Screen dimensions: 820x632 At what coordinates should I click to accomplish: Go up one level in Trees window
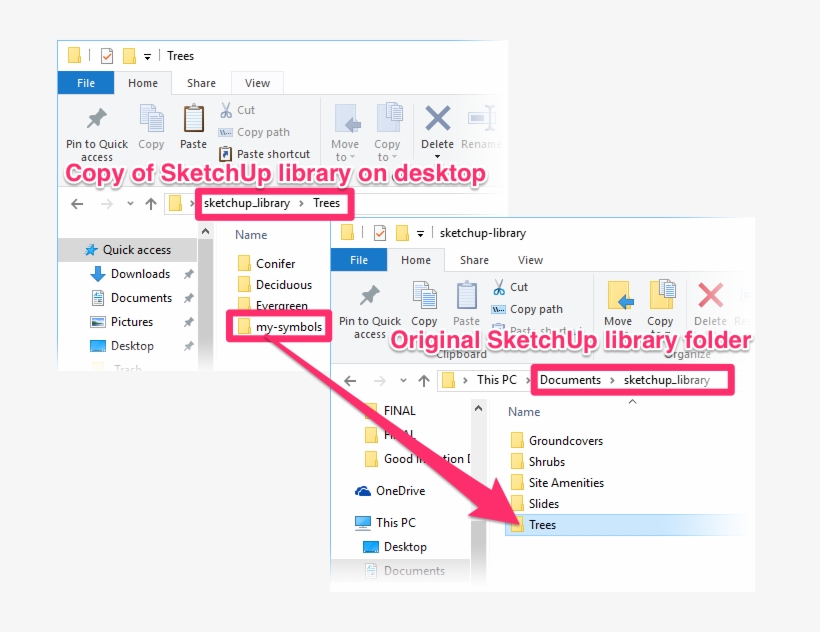151,204
